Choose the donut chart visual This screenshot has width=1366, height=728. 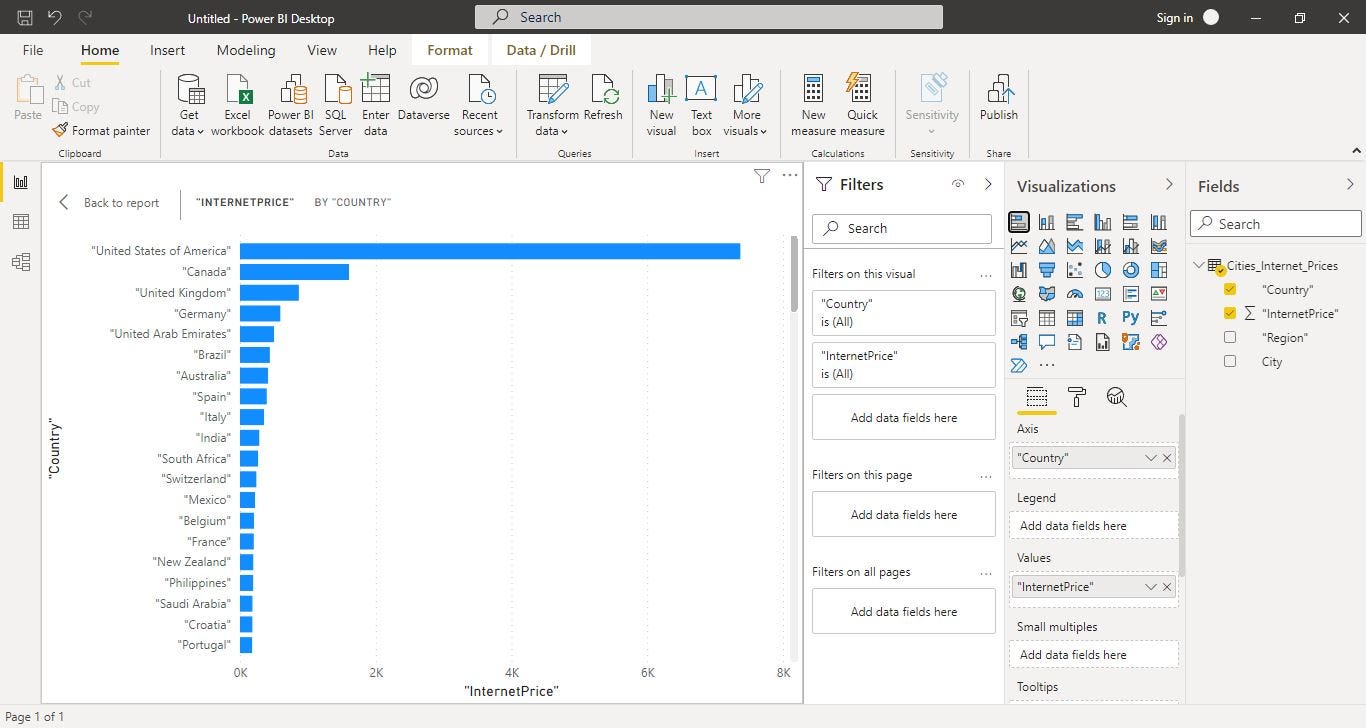[1131, 270]
